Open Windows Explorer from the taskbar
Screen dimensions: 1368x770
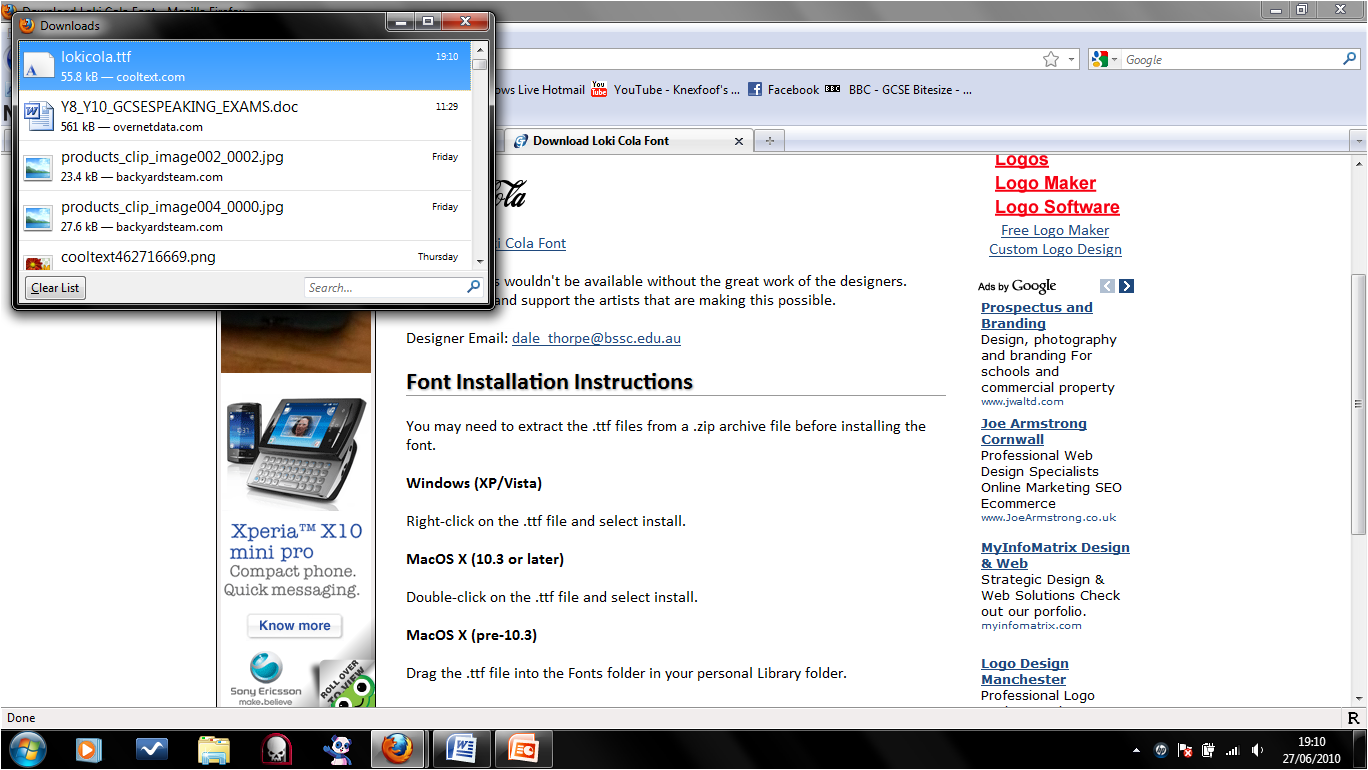tap(214, 749)
